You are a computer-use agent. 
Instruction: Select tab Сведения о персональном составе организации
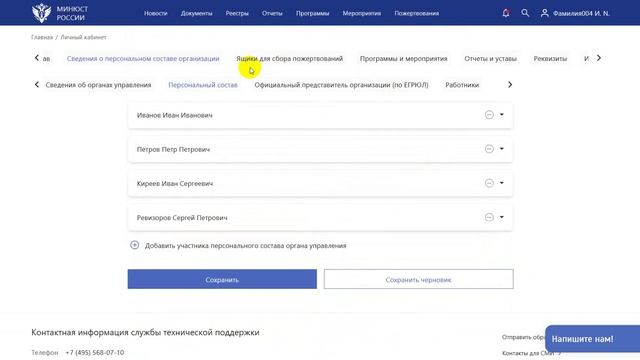tap(143, 59)
